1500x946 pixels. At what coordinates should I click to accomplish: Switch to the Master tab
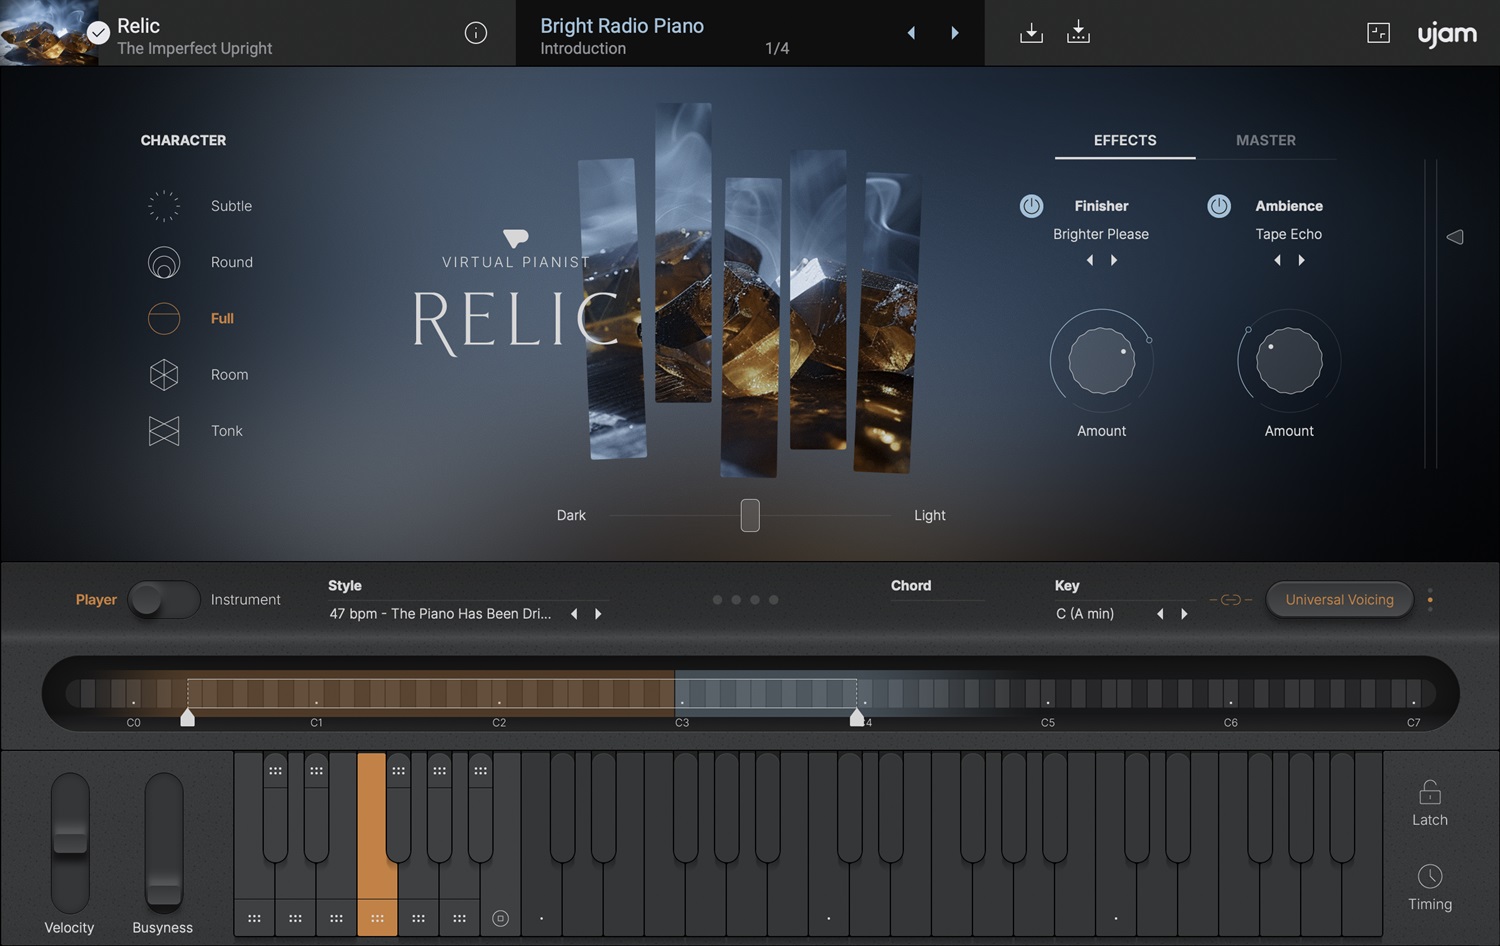[x=1266, y=140]
